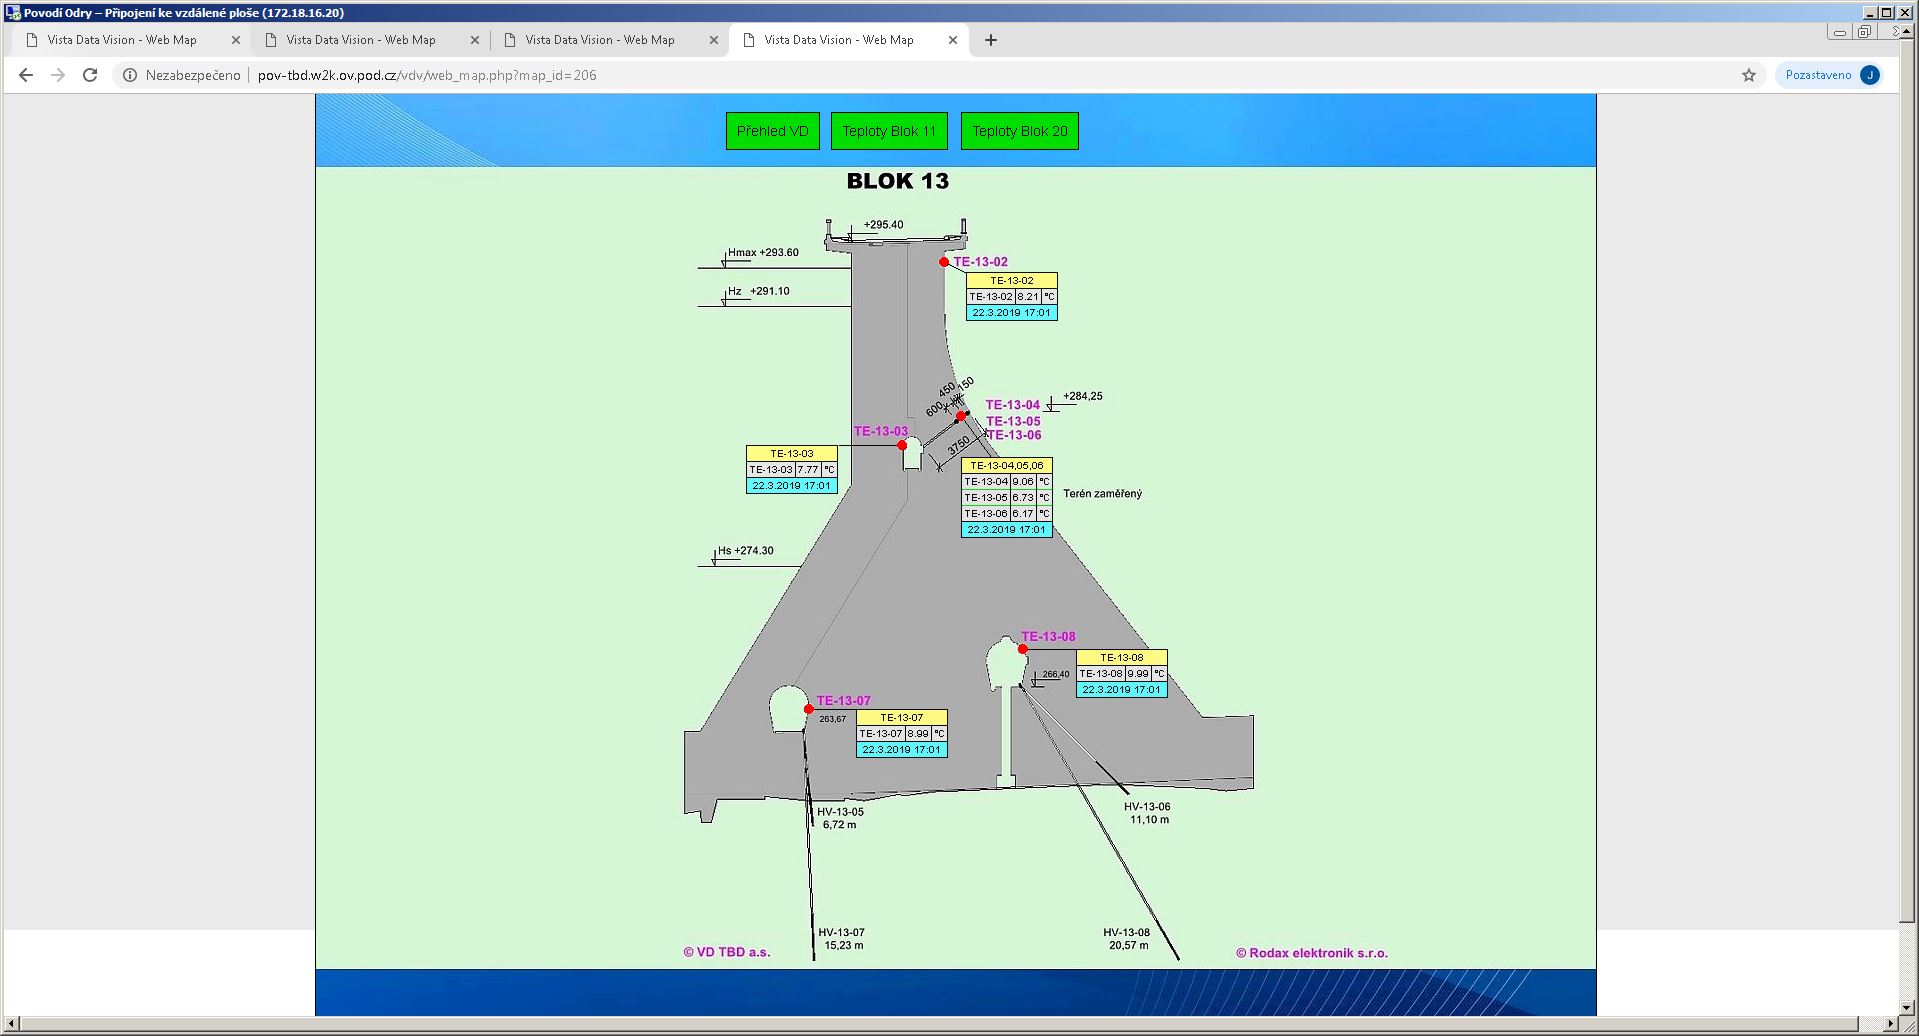
Task: Click the 8.99 value for TE-13-07
Action: [918, 734]
